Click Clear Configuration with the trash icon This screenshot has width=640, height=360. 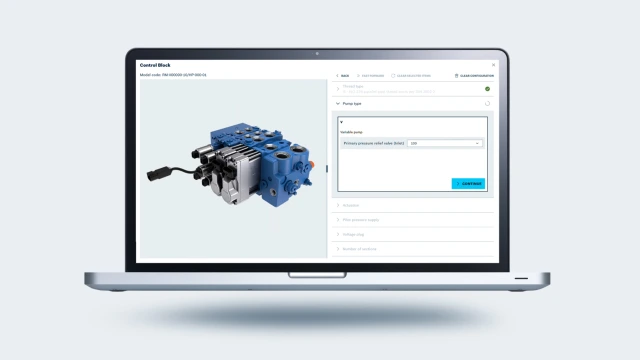474,76
